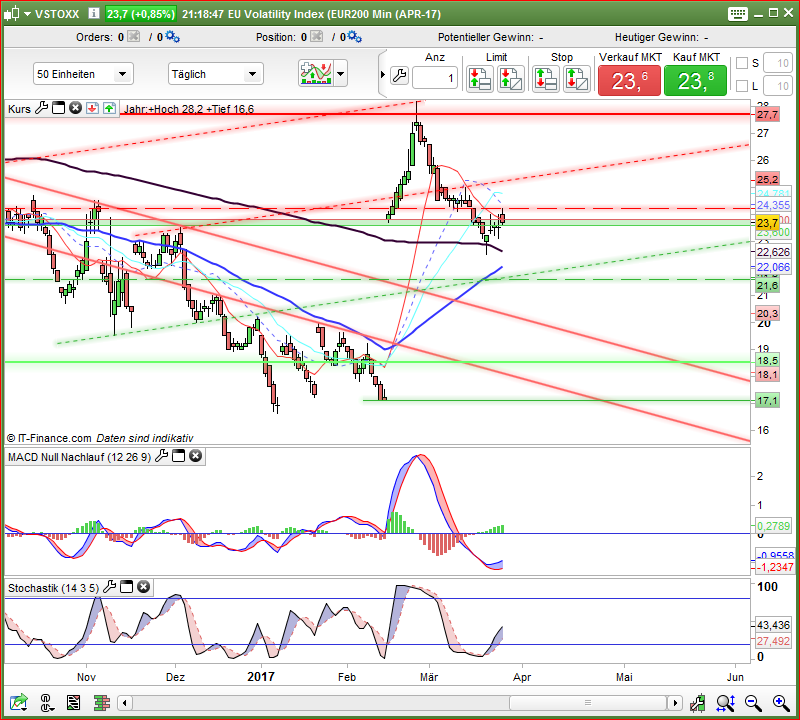Open MACD indicator wrench settings
Screen dimensions: 800x720
point(161,456)
